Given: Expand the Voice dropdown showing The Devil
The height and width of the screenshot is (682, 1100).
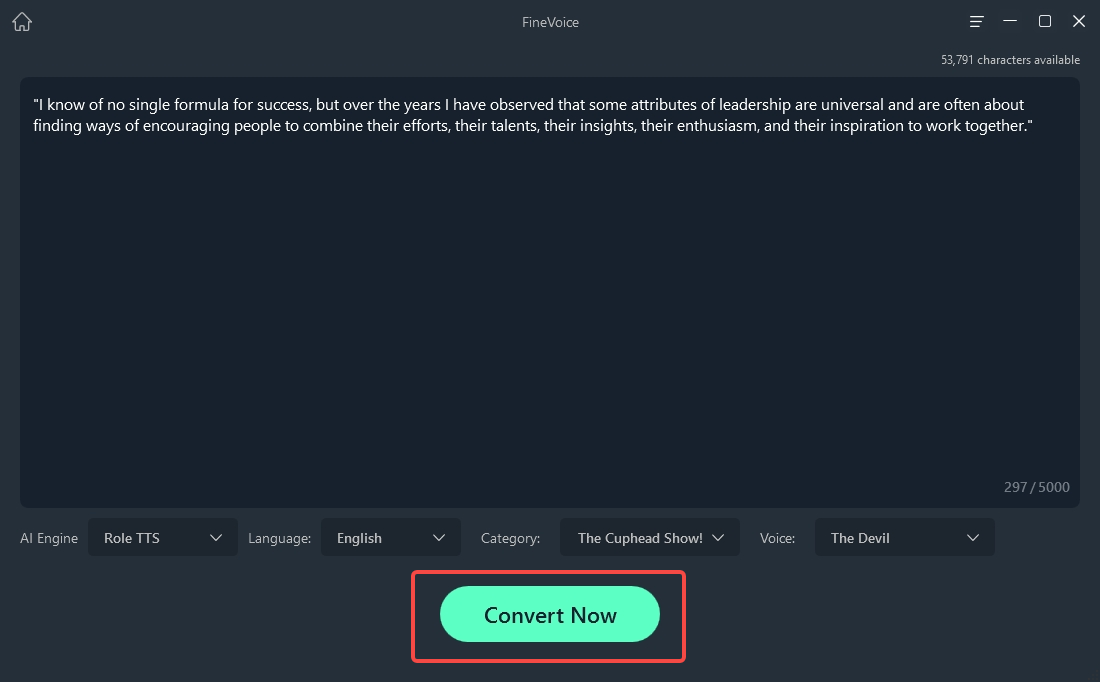Looking at the screenshot, I should coord(904,538).
